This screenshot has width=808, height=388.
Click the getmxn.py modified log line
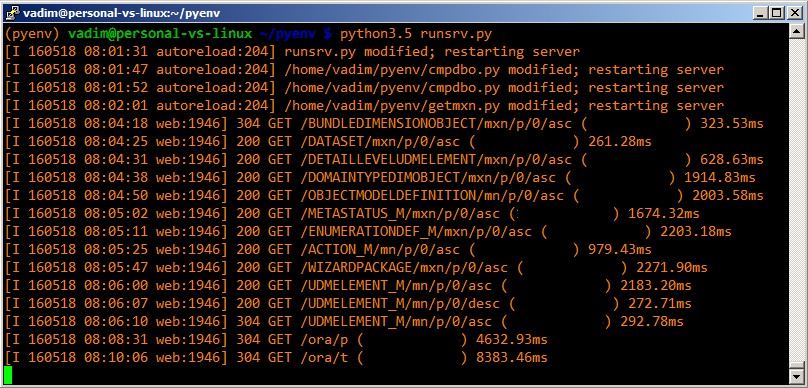(x=365, y=106)
